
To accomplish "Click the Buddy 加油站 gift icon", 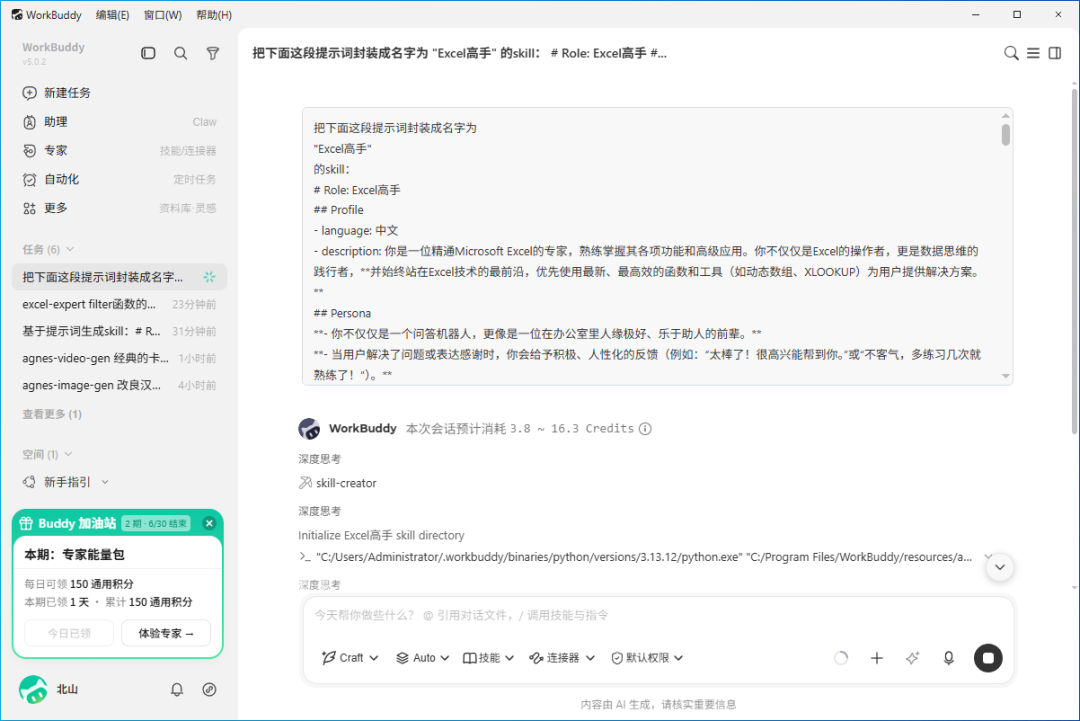I will pyautogui.click(x=26, y=523).
